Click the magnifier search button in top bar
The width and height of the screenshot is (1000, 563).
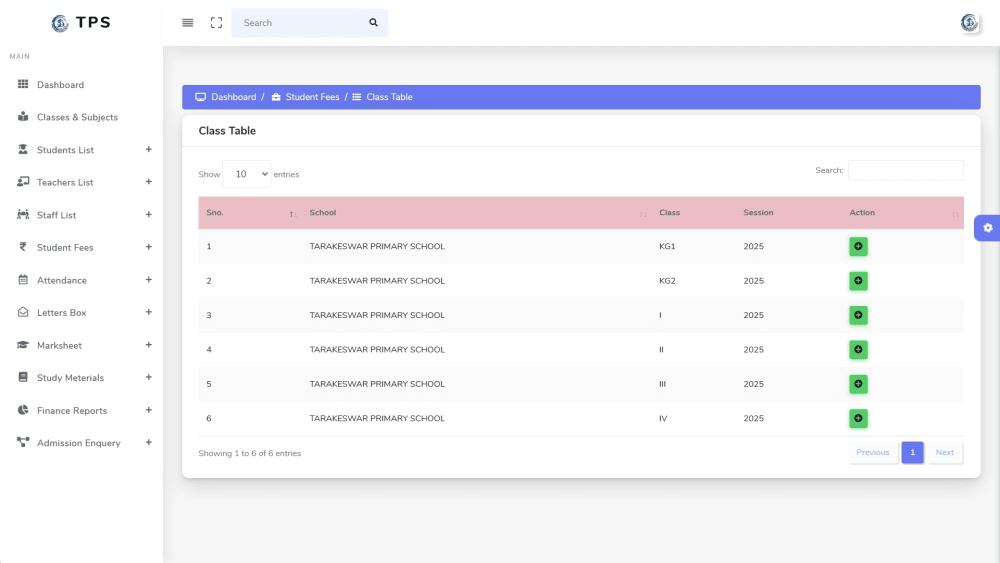coord(374,23)
